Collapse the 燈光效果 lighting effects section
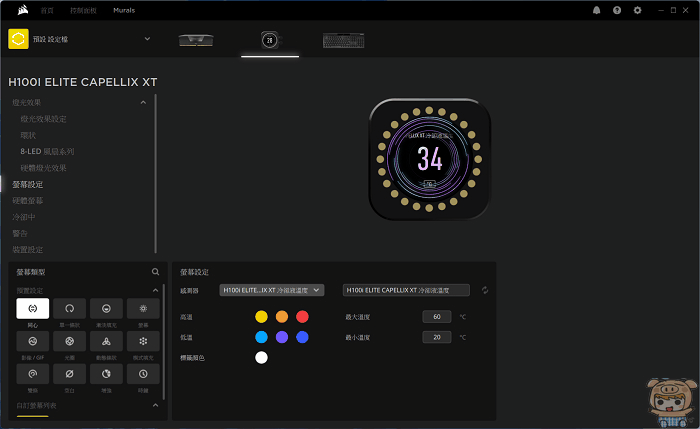Viewport: 700px width, 429px height. tap(143, 103)
